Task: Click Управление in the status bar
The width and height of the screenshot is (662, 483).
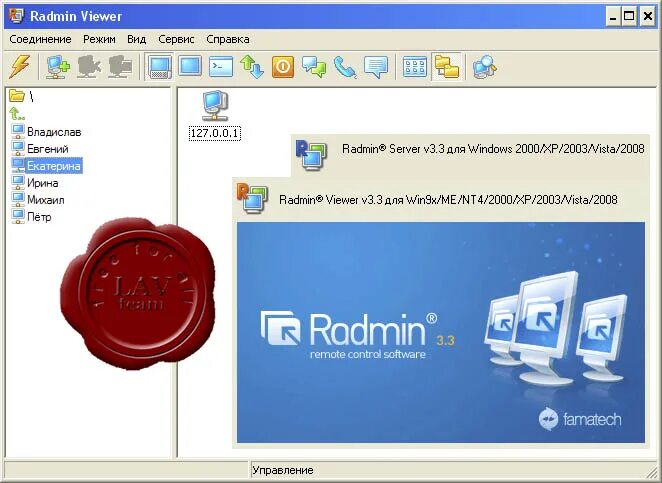Action: [283, 470]
